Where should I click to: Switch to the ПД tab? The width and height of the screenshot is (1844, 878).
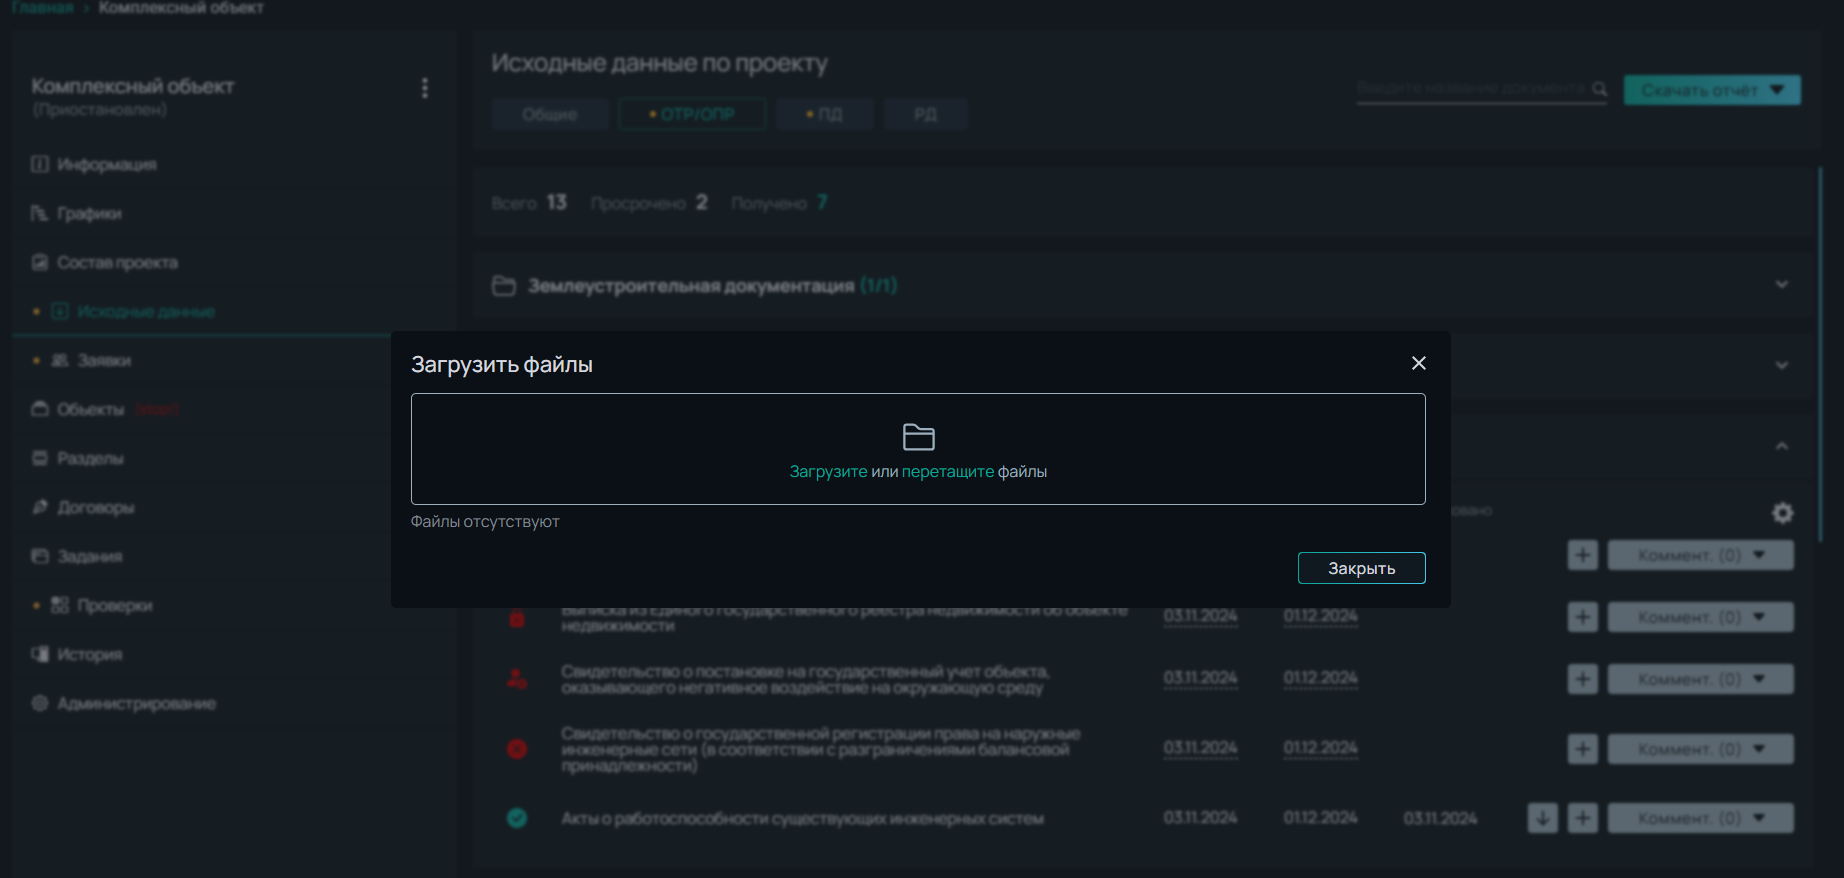[x=824, y=114]
